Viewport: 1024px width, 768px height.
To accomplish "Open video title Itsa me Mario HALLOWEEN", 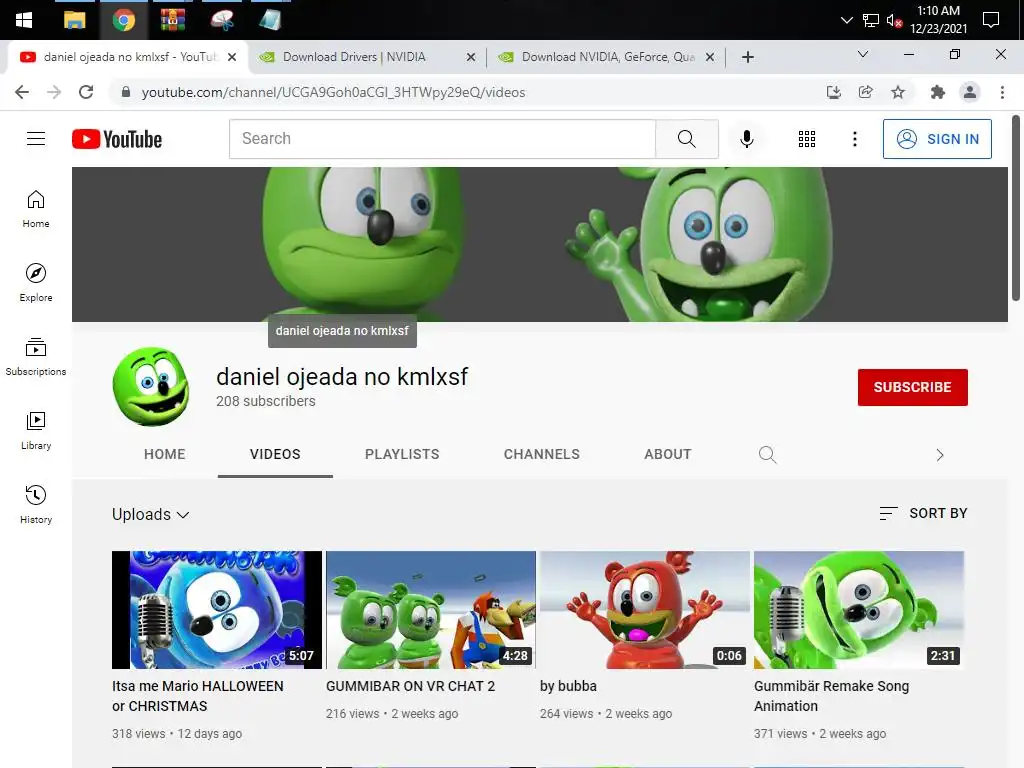I will pyautogui.click(x=198, y=696).
